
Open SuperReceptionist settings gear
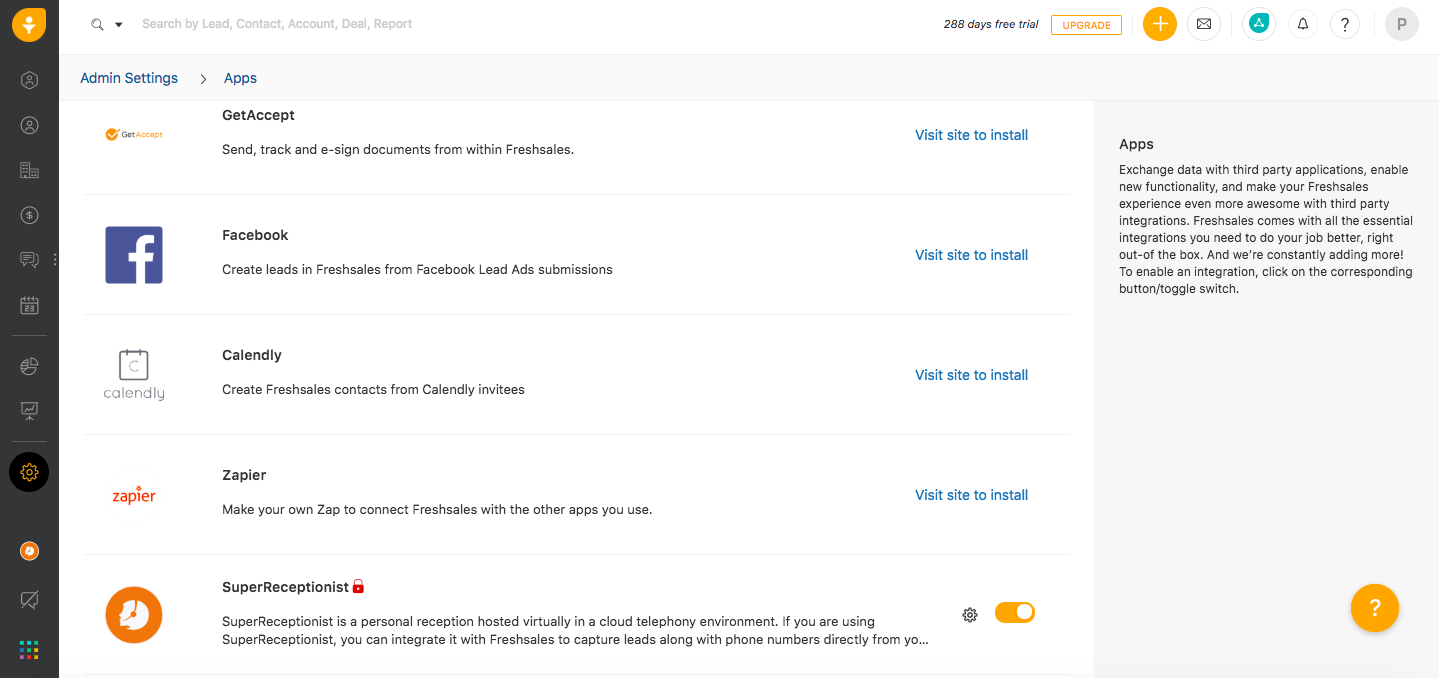click(969, 614)
